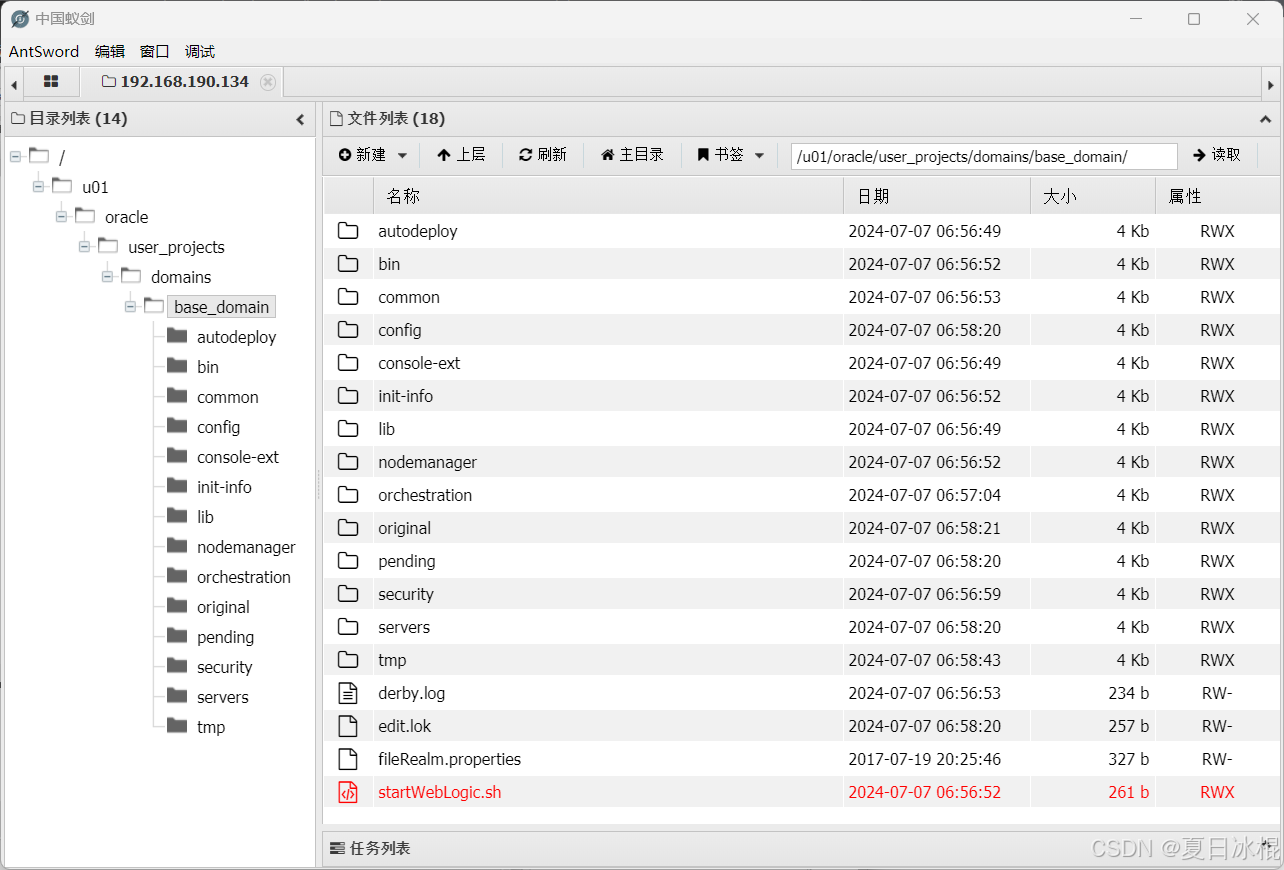This screenshot has height=870, width=1284.
Task: Click the console-ext folder icon in the tree
Action: click(177, 456)
